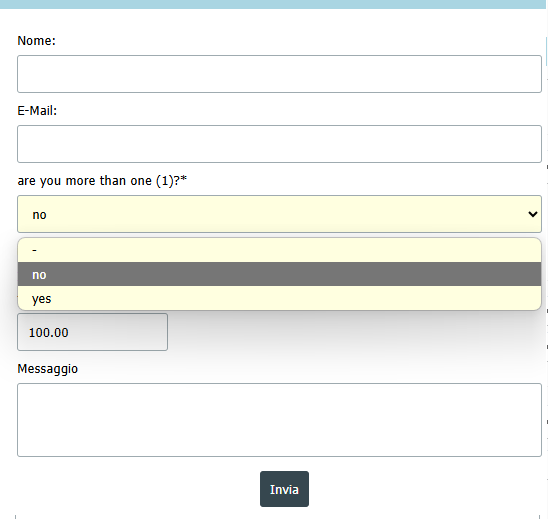Expand the dropdown chevron arrow
This screenshot has width=548, height=519.
(533, 214)
